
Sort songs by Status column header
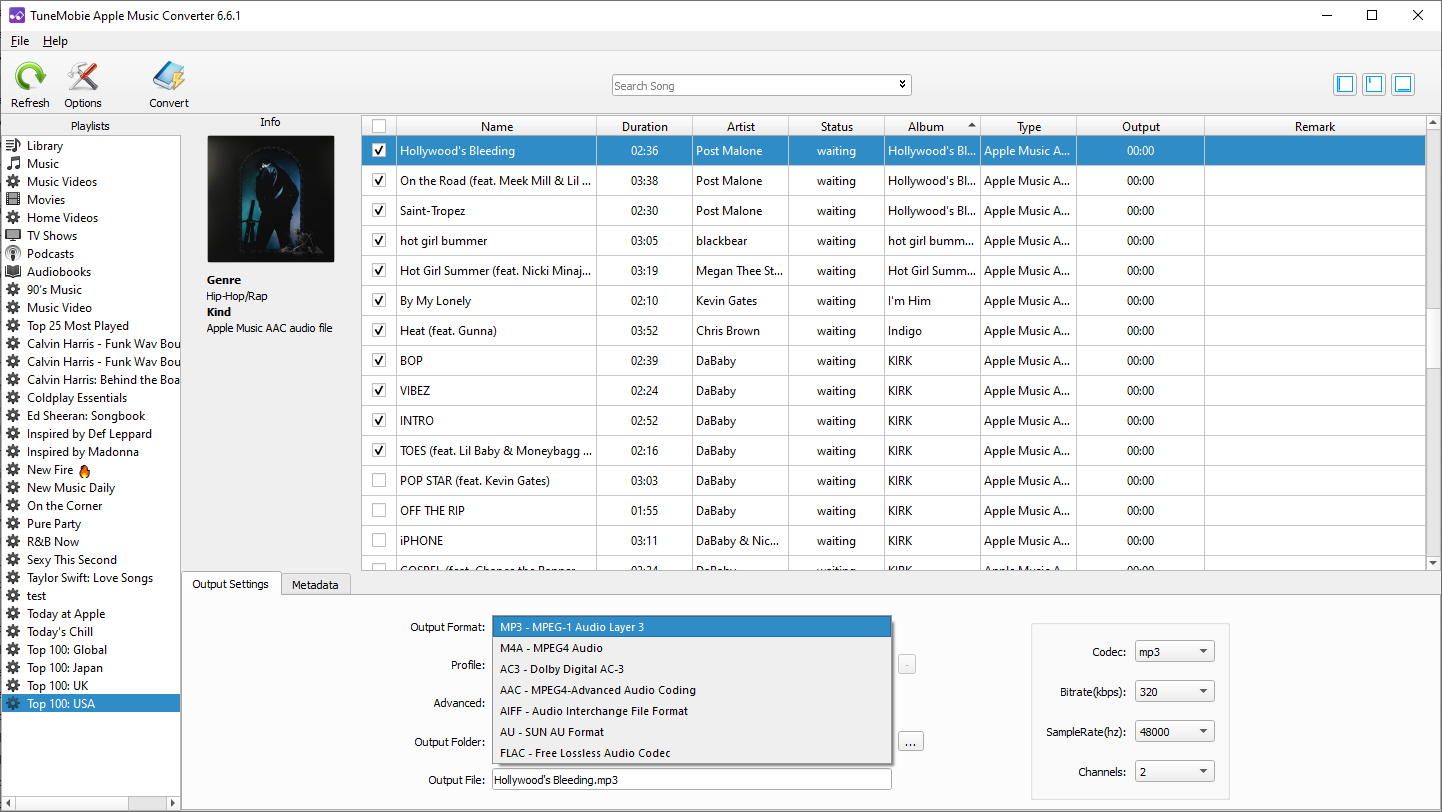[x=836, y=126]
